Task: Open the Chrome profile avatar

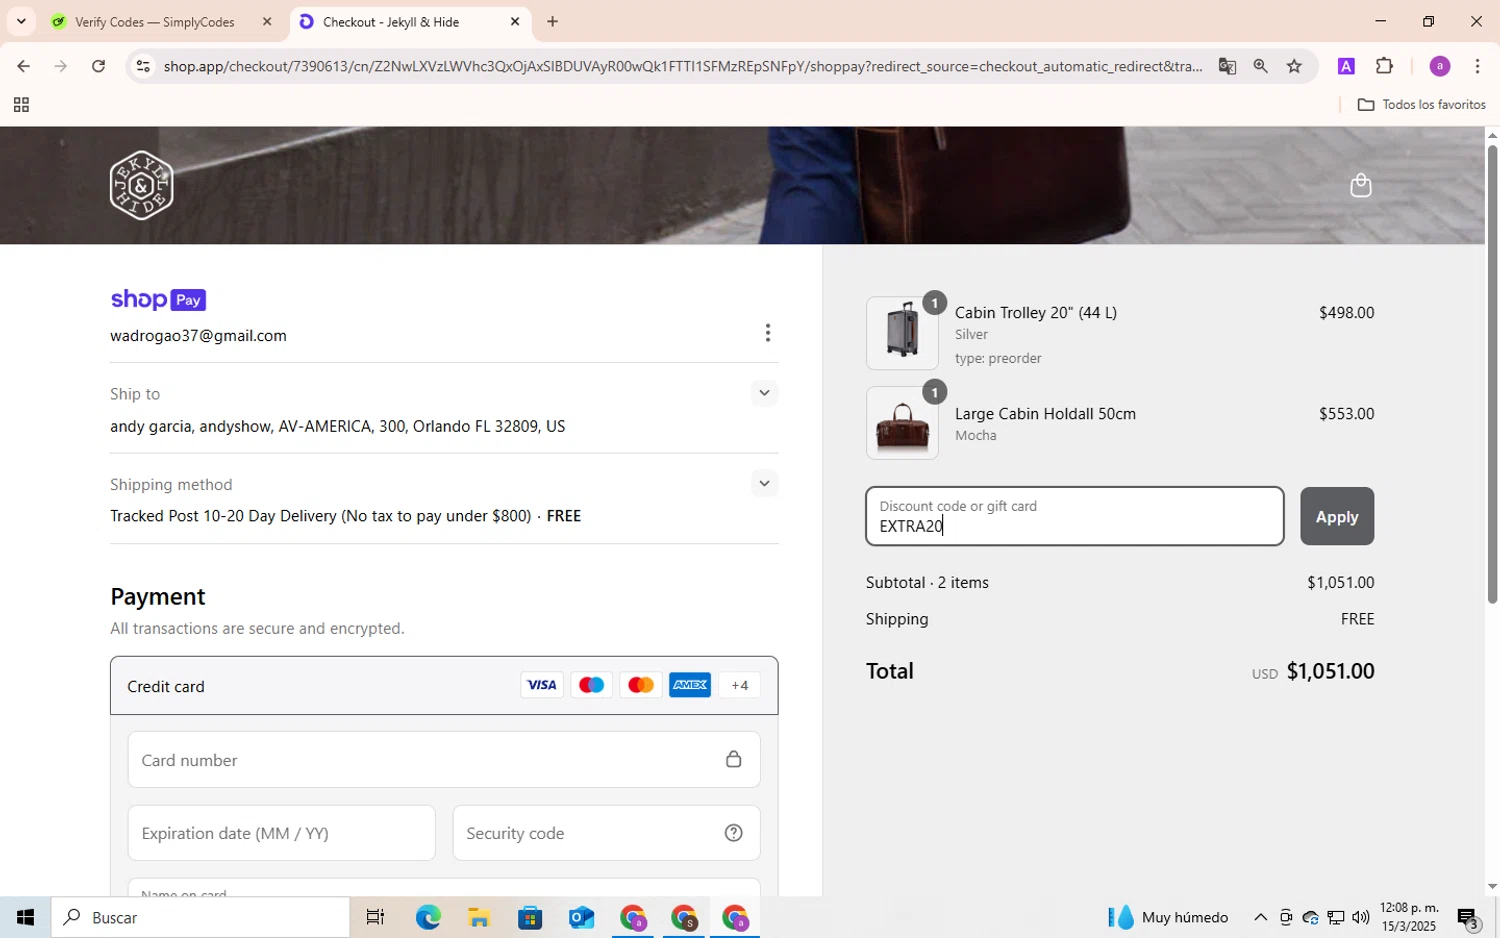Action: click(1439, 66)
